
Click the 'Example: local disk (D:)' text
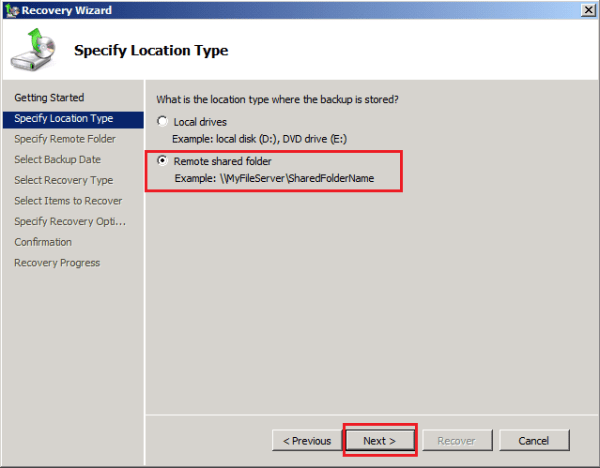pyautogui.click(x=259, y=139)
